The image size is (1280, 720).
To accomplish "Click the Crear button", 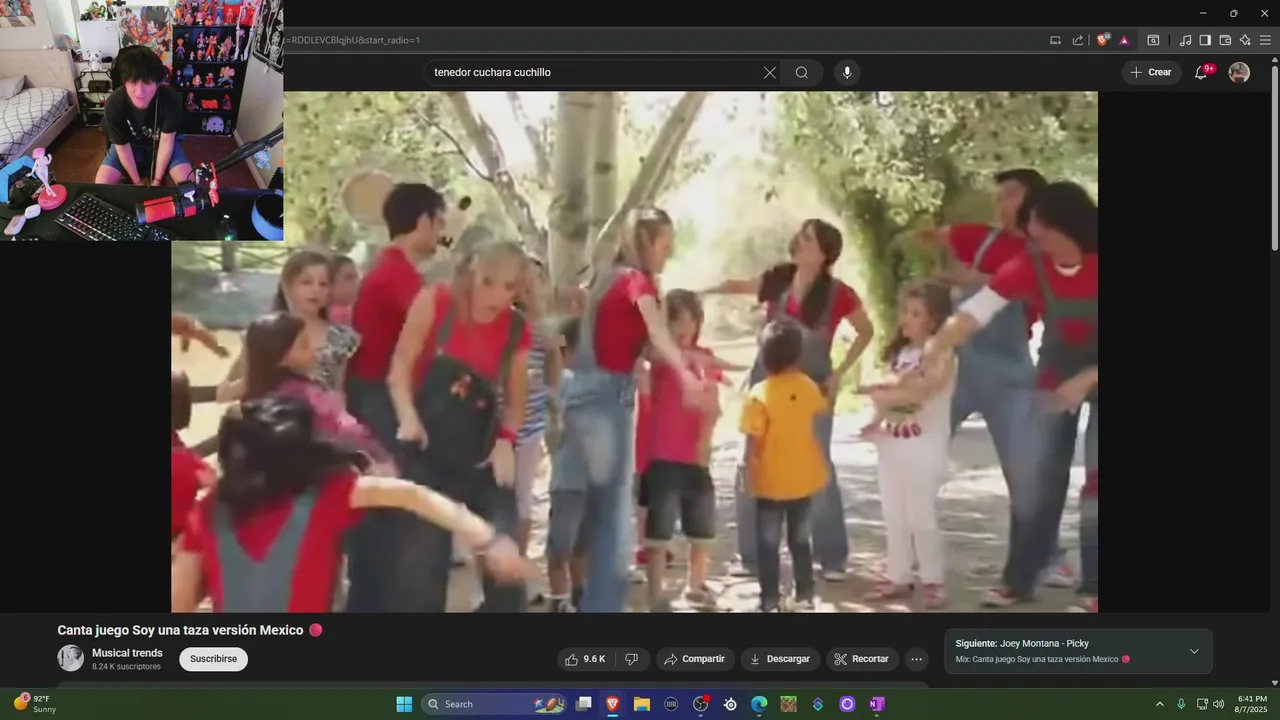I will coord(1151,72).
